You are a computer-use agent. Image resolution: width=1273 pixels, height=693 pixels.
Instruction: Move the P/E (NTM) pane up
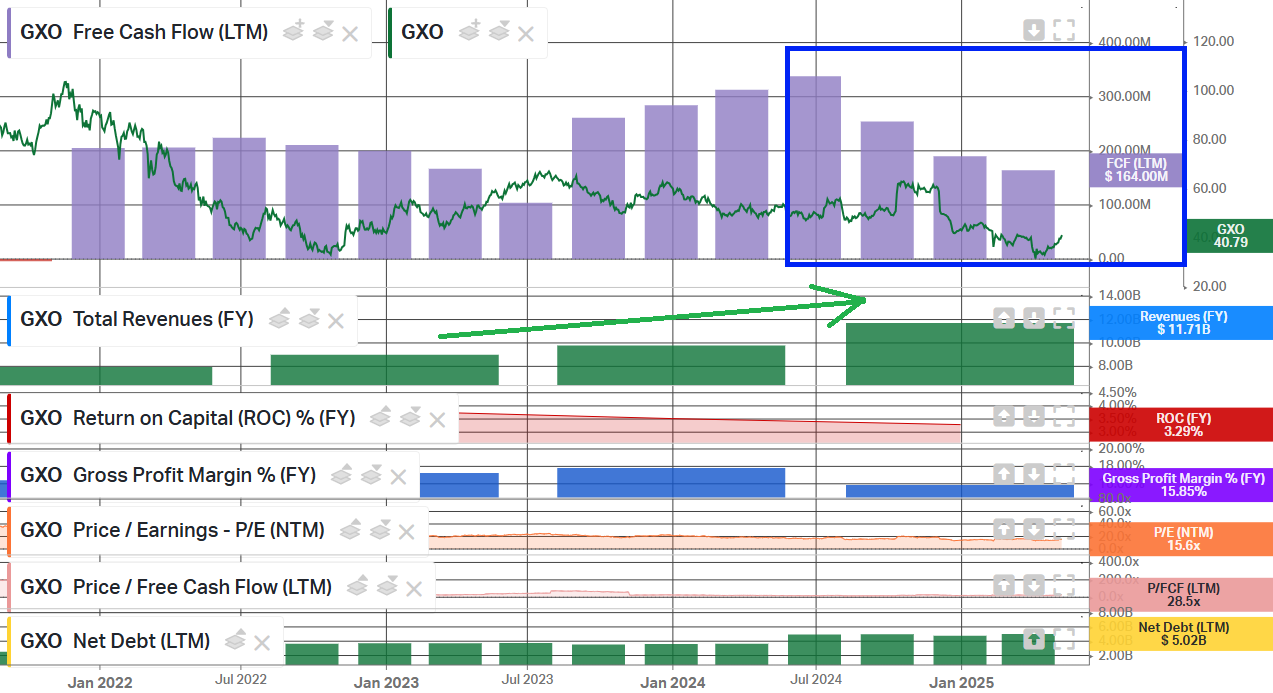(x=1004, y=529)
